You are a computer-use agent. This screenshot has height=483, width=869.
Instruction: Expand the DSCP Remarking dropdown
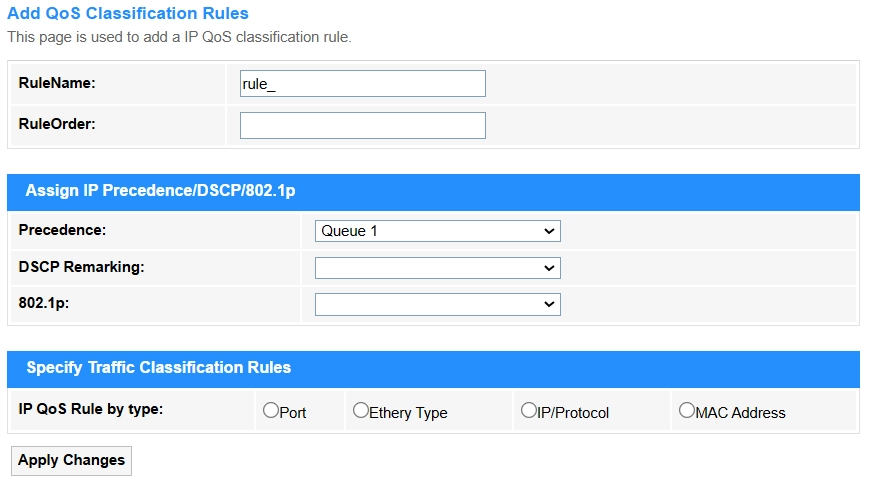pyautogui.click(x=437, y=268)
